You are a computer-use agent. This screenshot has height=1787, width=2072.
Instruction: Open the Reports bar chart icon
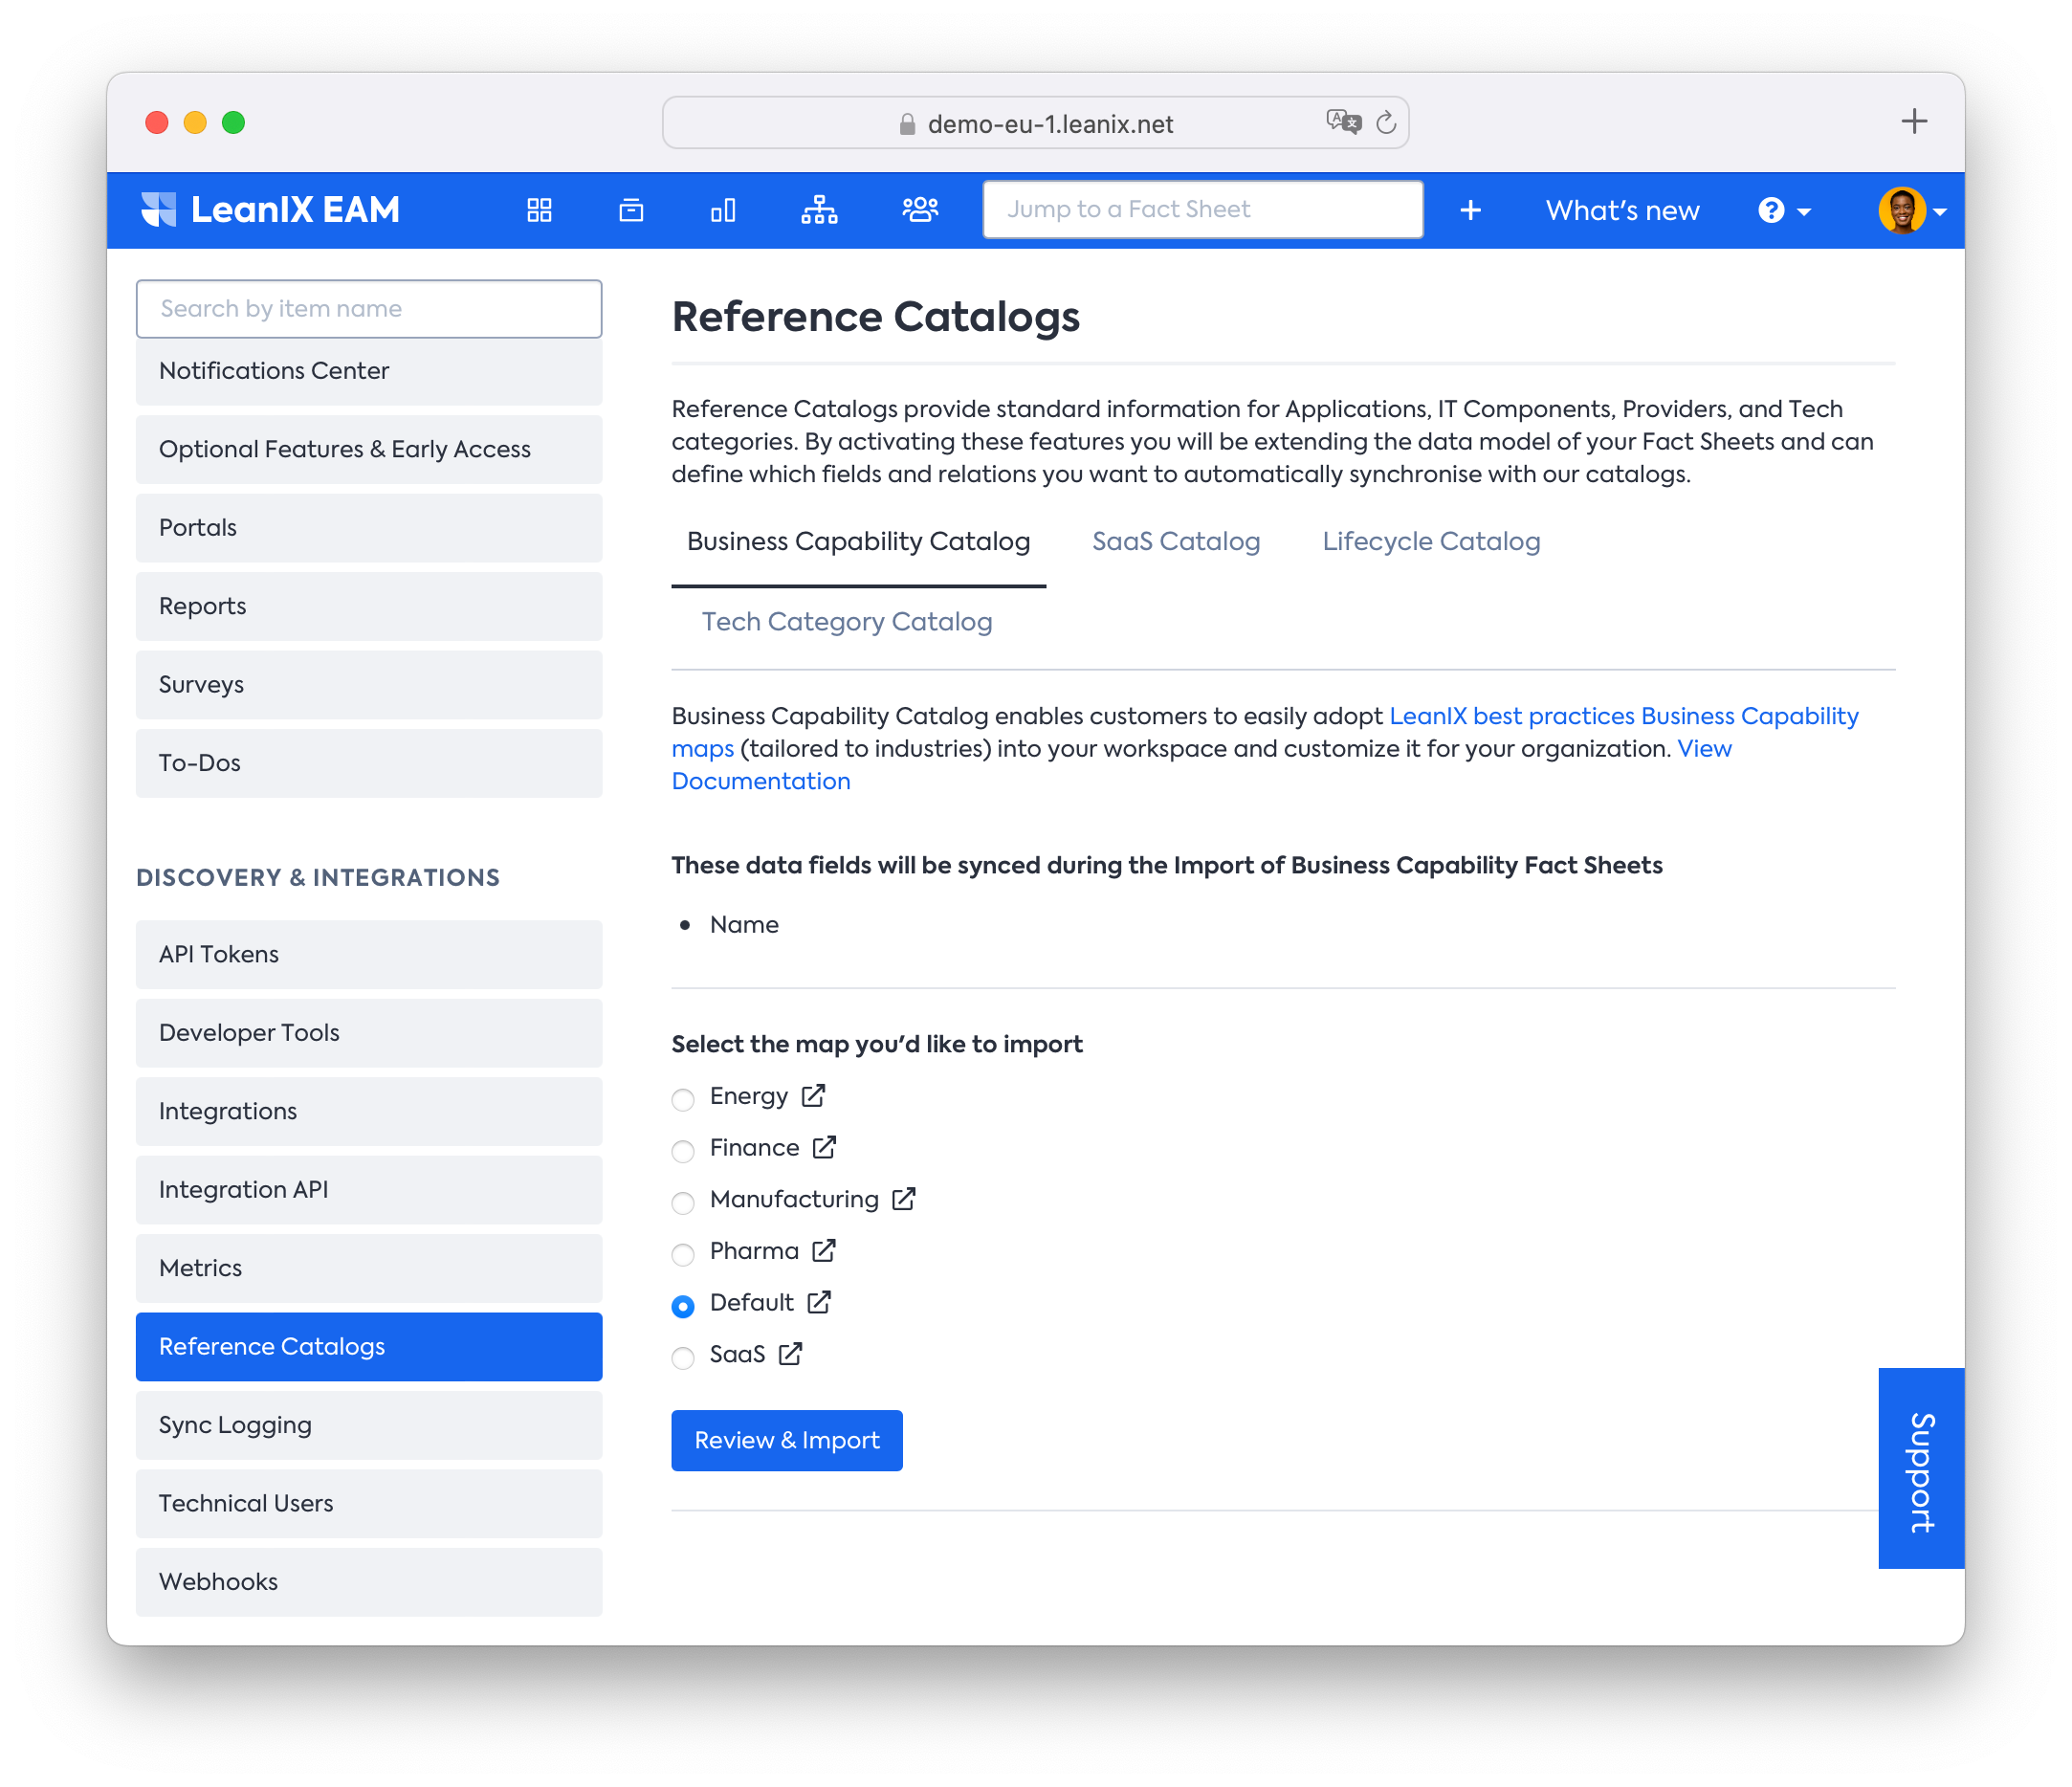tap(723, 210)
